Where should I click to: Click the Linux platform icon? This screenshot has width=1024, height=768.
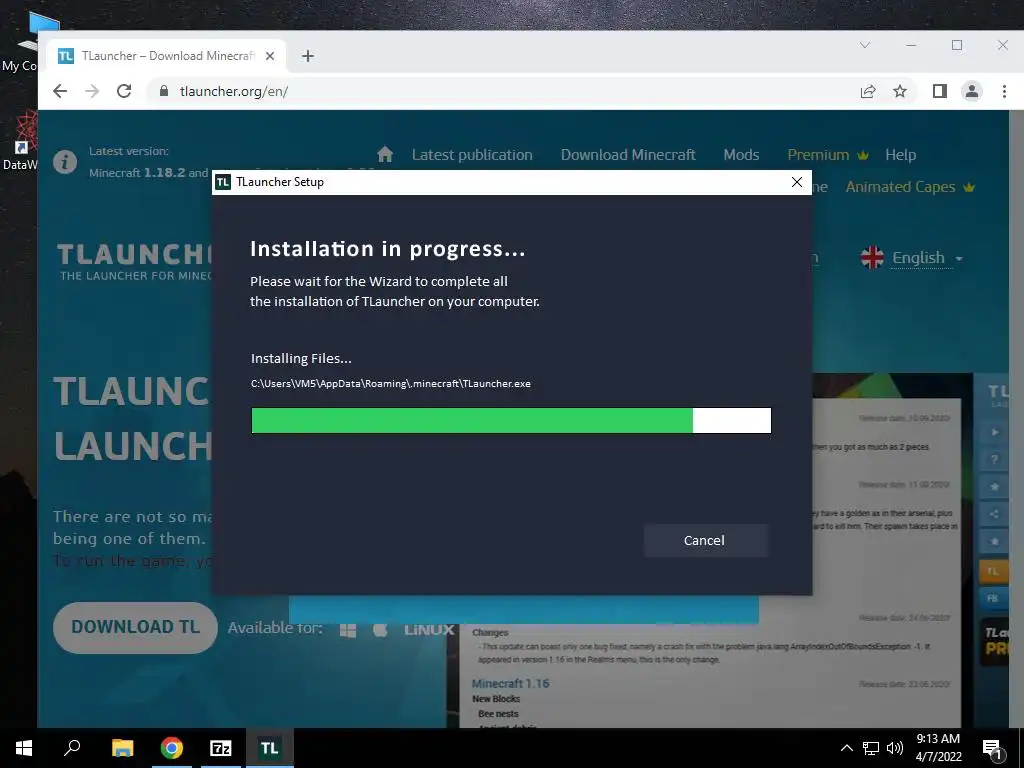(x=429, y=630)
